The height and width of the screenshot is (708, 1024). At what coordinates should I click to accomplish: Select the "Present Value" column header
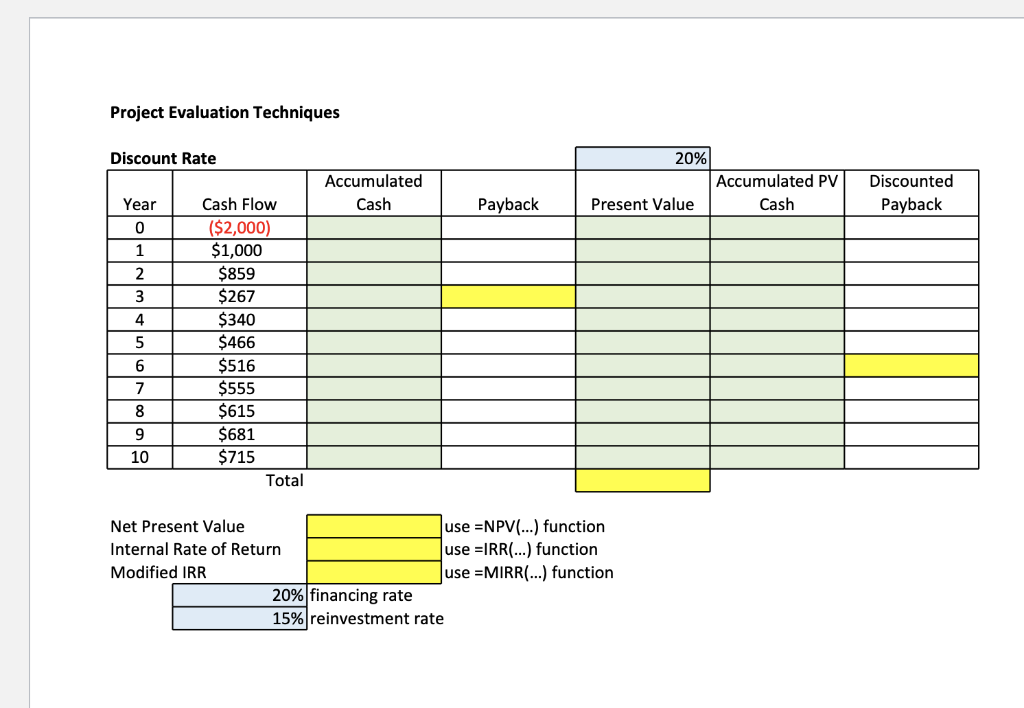643,193
